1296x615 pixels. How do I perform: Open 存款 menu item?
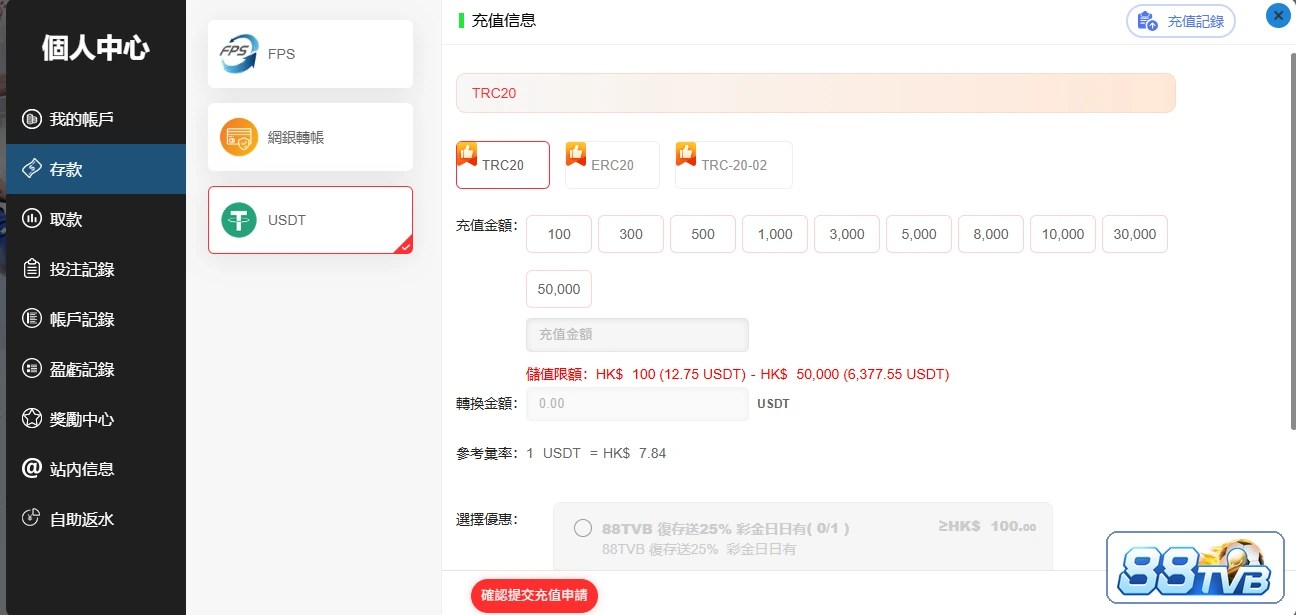tap(96, 169)
